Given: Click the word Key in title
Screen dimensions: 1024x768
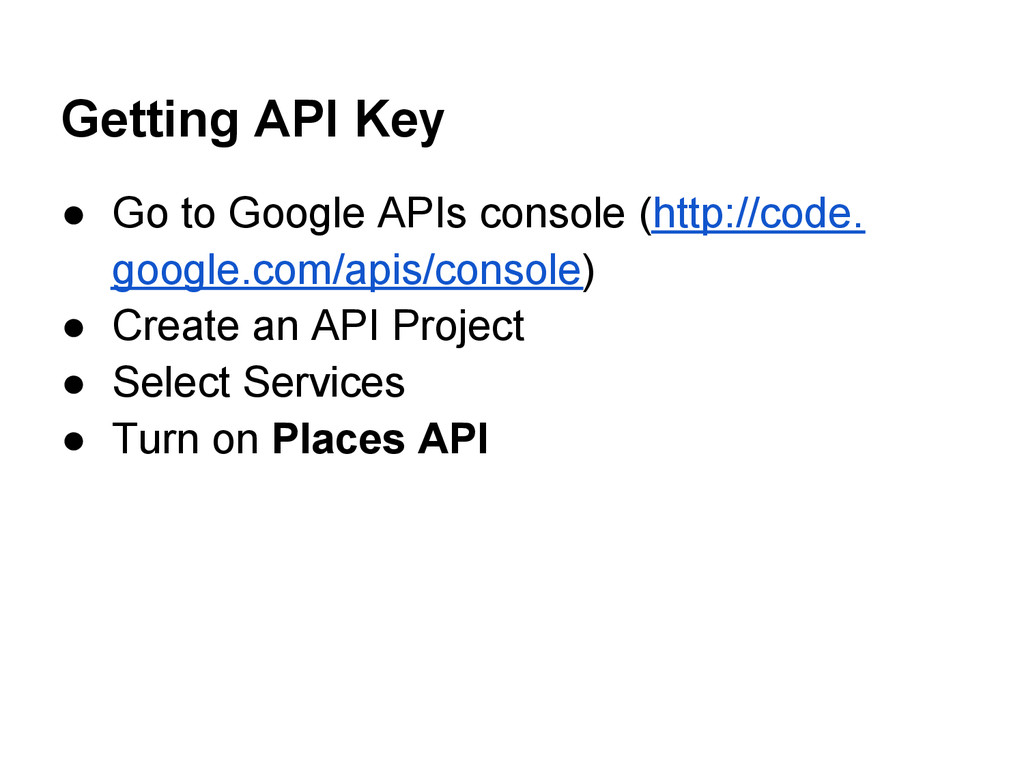Looking at the screenshot, I should click(400, 121).
